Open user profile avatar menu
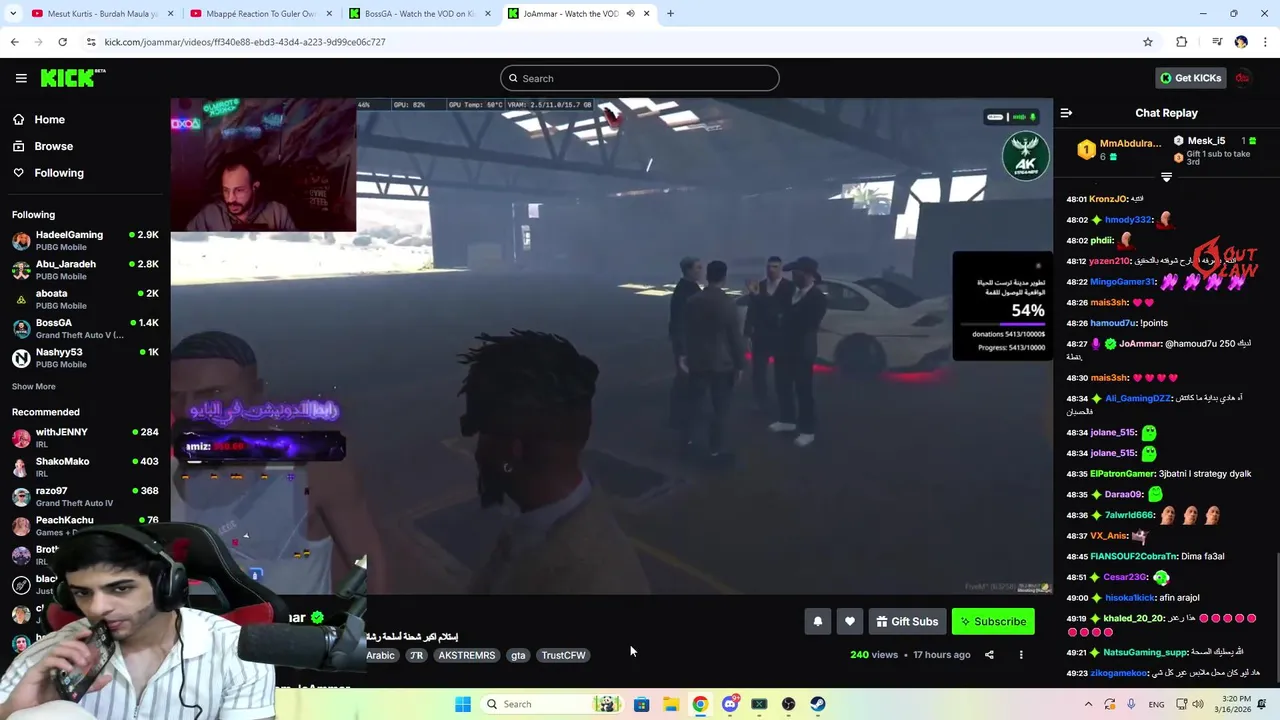The image size is (1280, 720). click(1243, 78)
